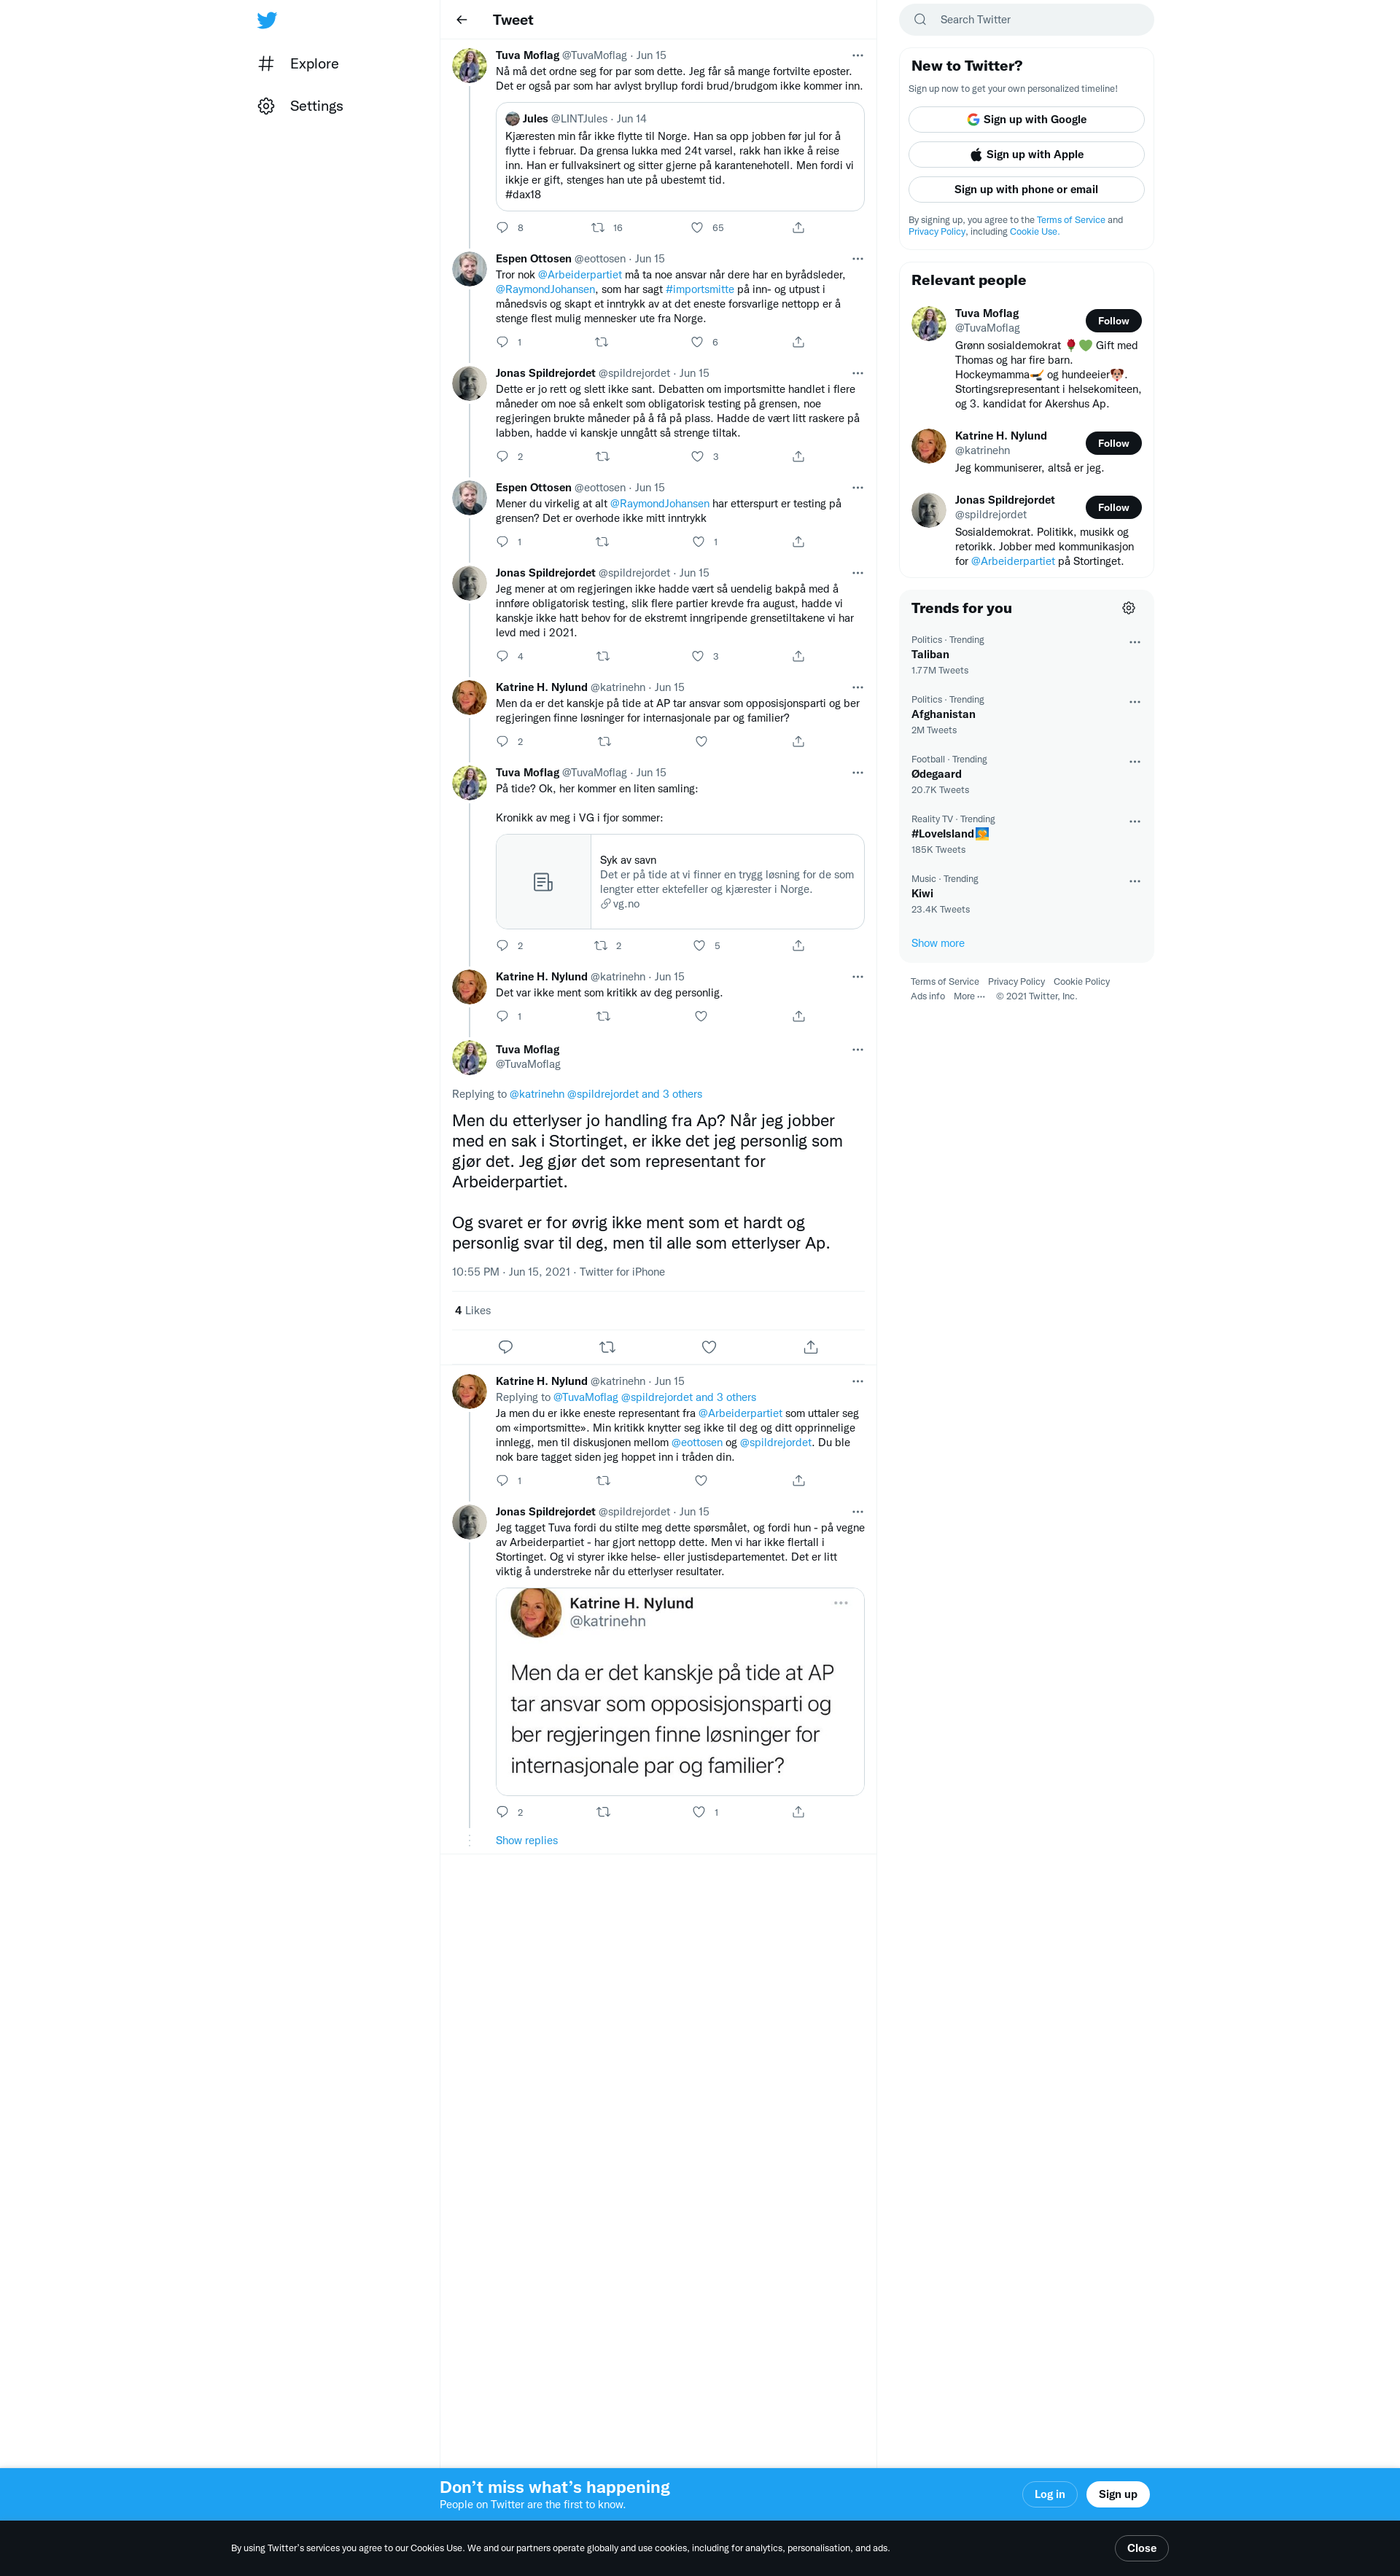The width and height of the screenshot is (1400, 2576).
Task: Expand Show replies under Jonas's tweet
Action: click(527, 1840)
